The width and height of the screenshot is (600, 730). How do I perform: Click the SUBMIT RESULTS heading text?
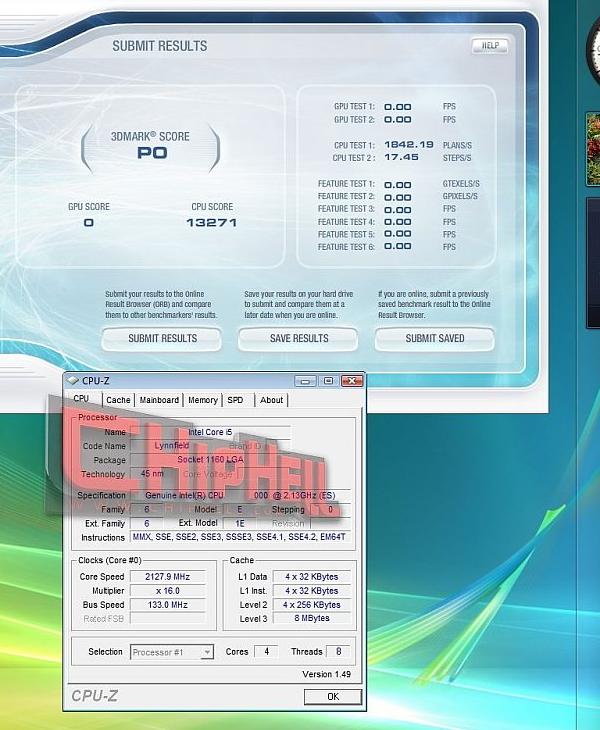pyautogui.click(x=160, y=46)
